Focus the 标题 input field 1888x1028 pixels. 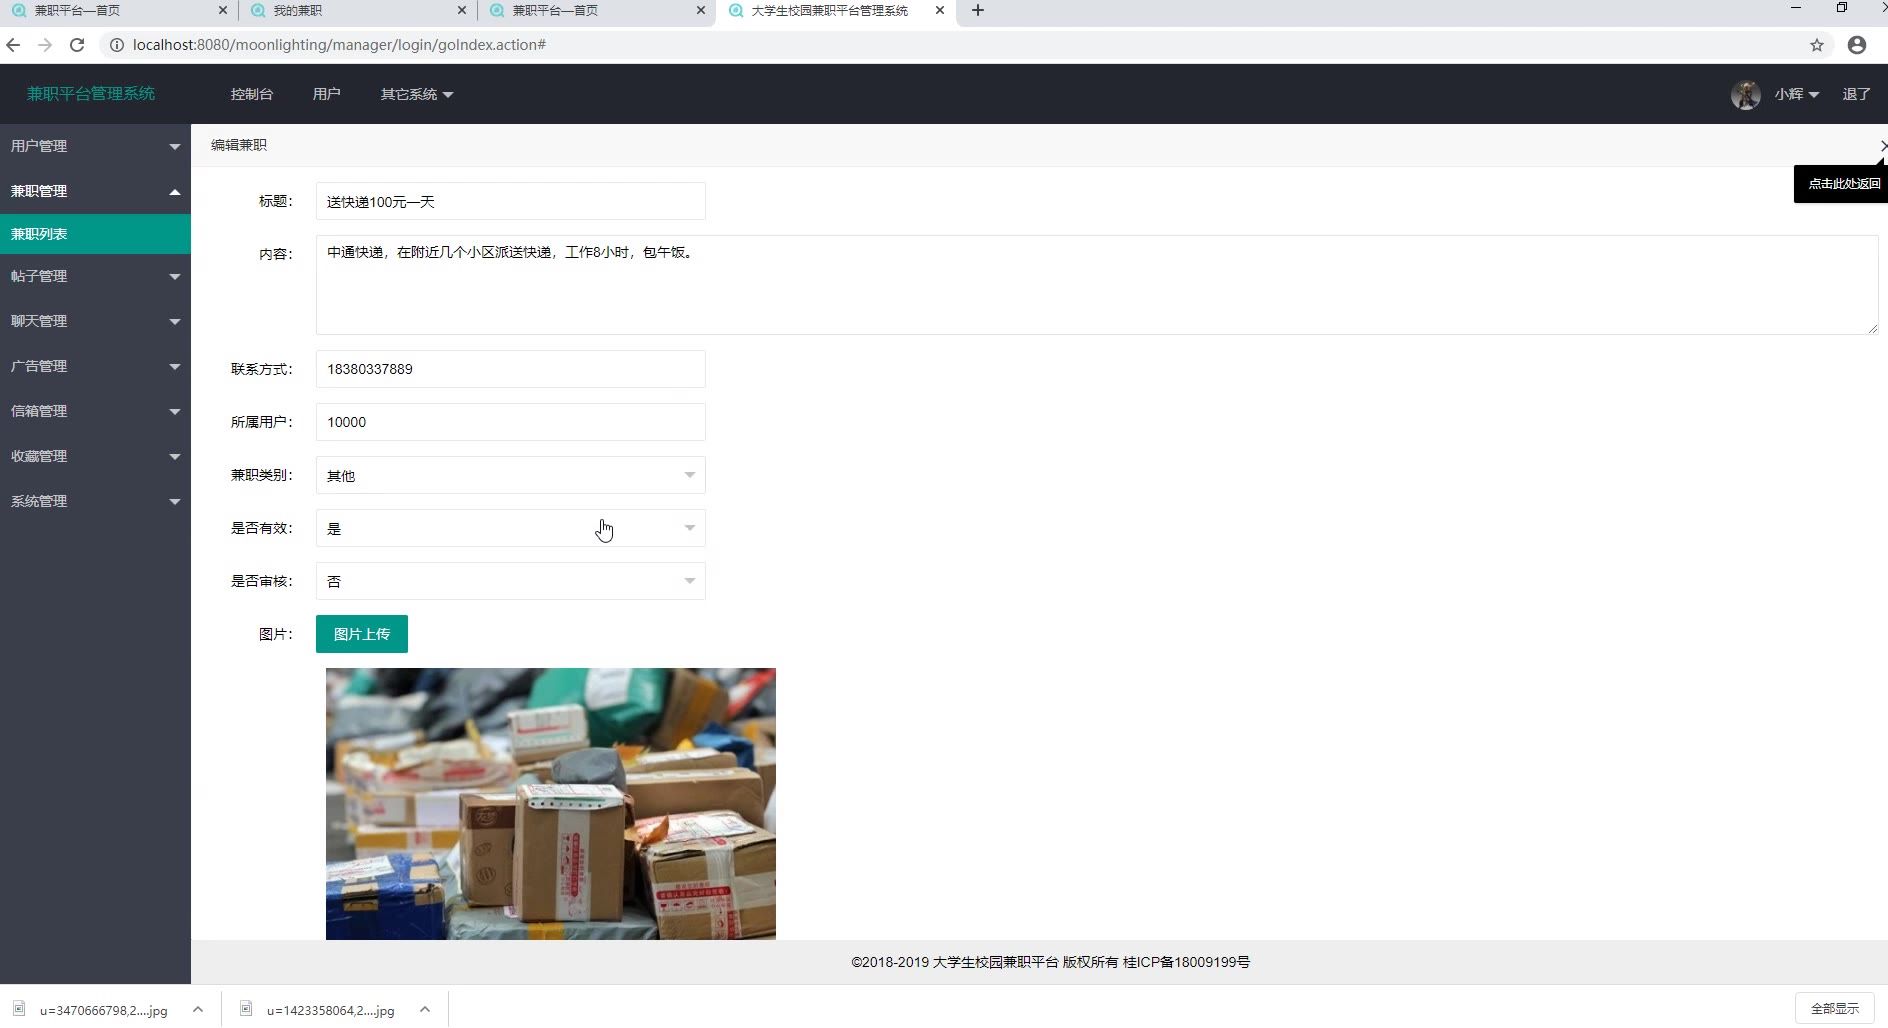click(510, 201)
